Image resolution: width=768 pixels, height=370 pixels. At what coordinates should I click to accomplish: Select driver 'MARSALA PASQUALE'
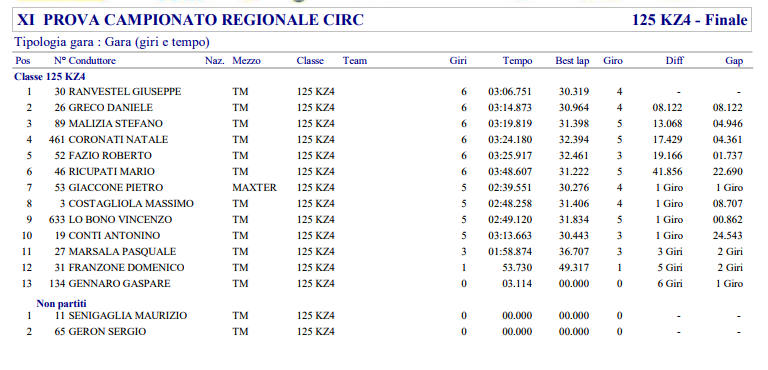pyautogui.click(x=122, y=252)
